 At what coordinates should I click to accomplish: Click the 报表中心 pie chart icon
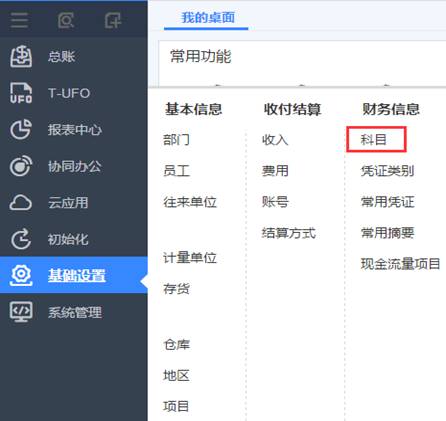click(21, 129)
